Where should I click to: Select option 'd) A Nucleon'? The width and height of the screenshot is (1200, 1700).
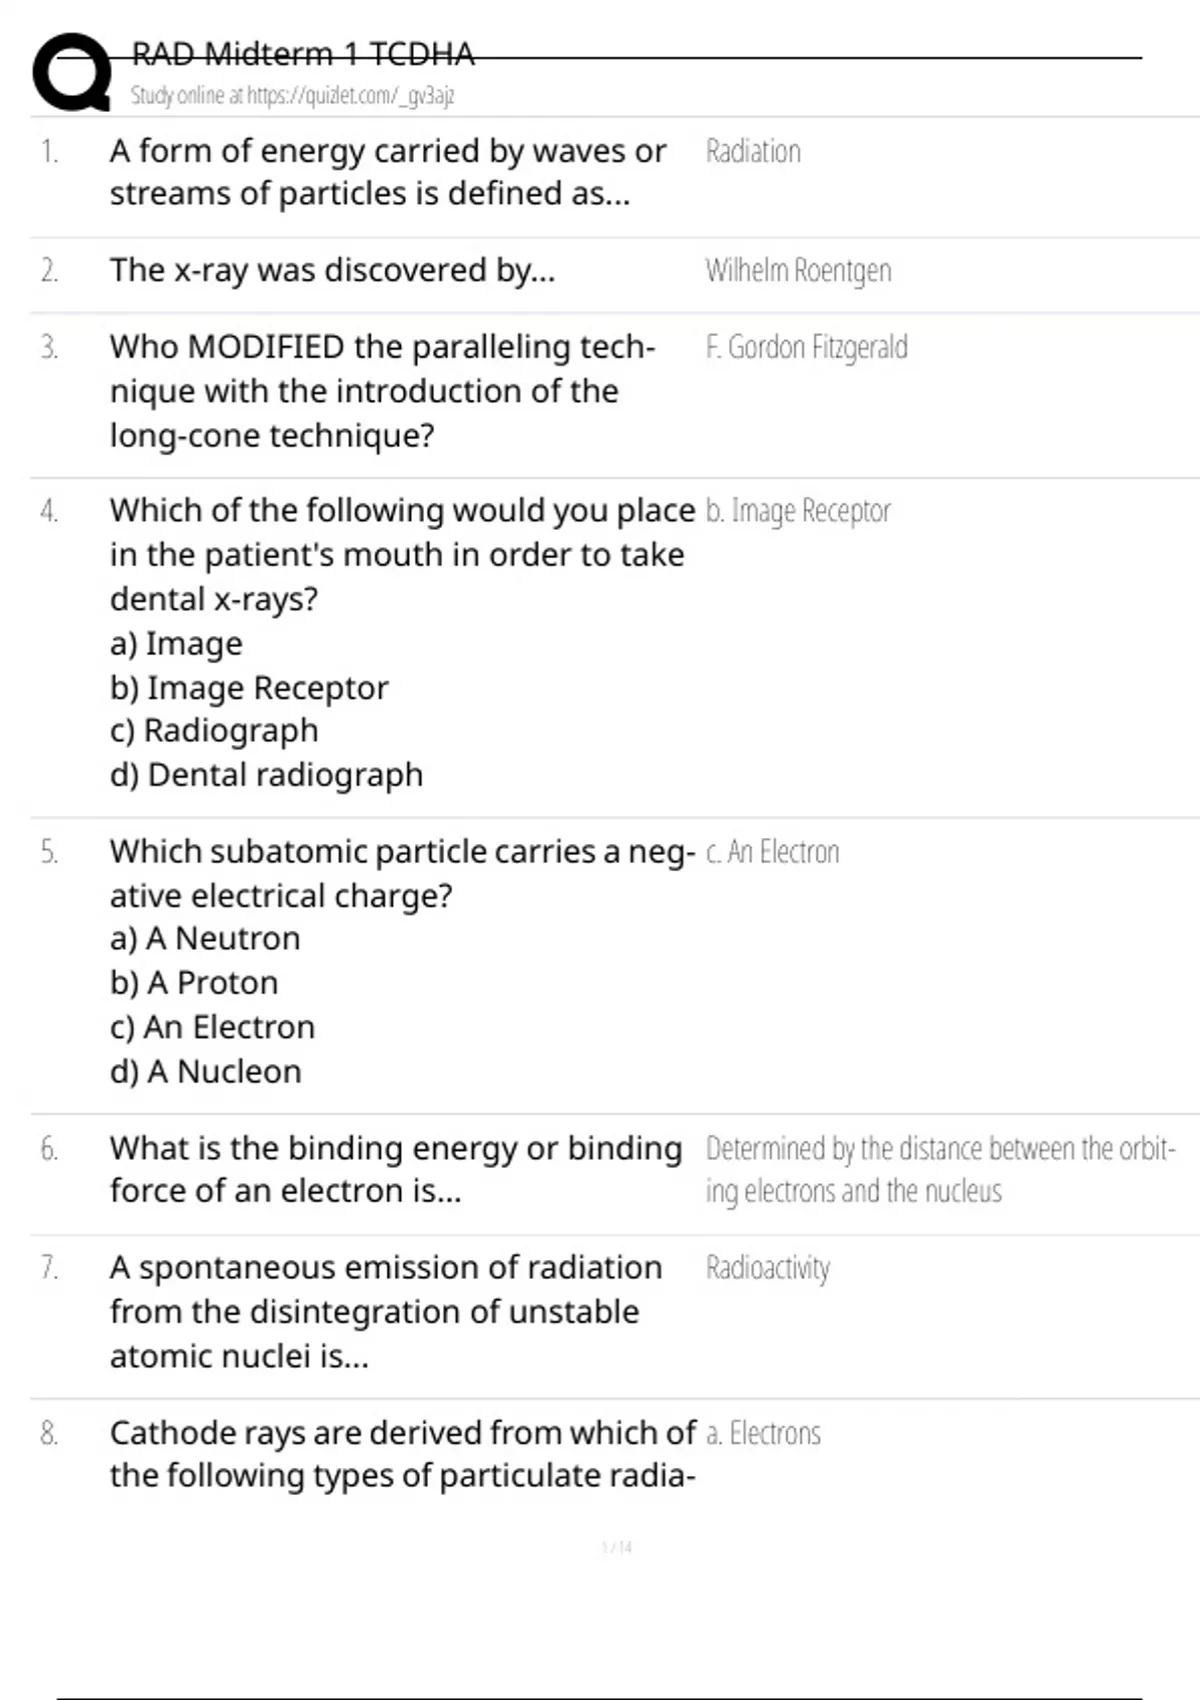coord(206,1072)
